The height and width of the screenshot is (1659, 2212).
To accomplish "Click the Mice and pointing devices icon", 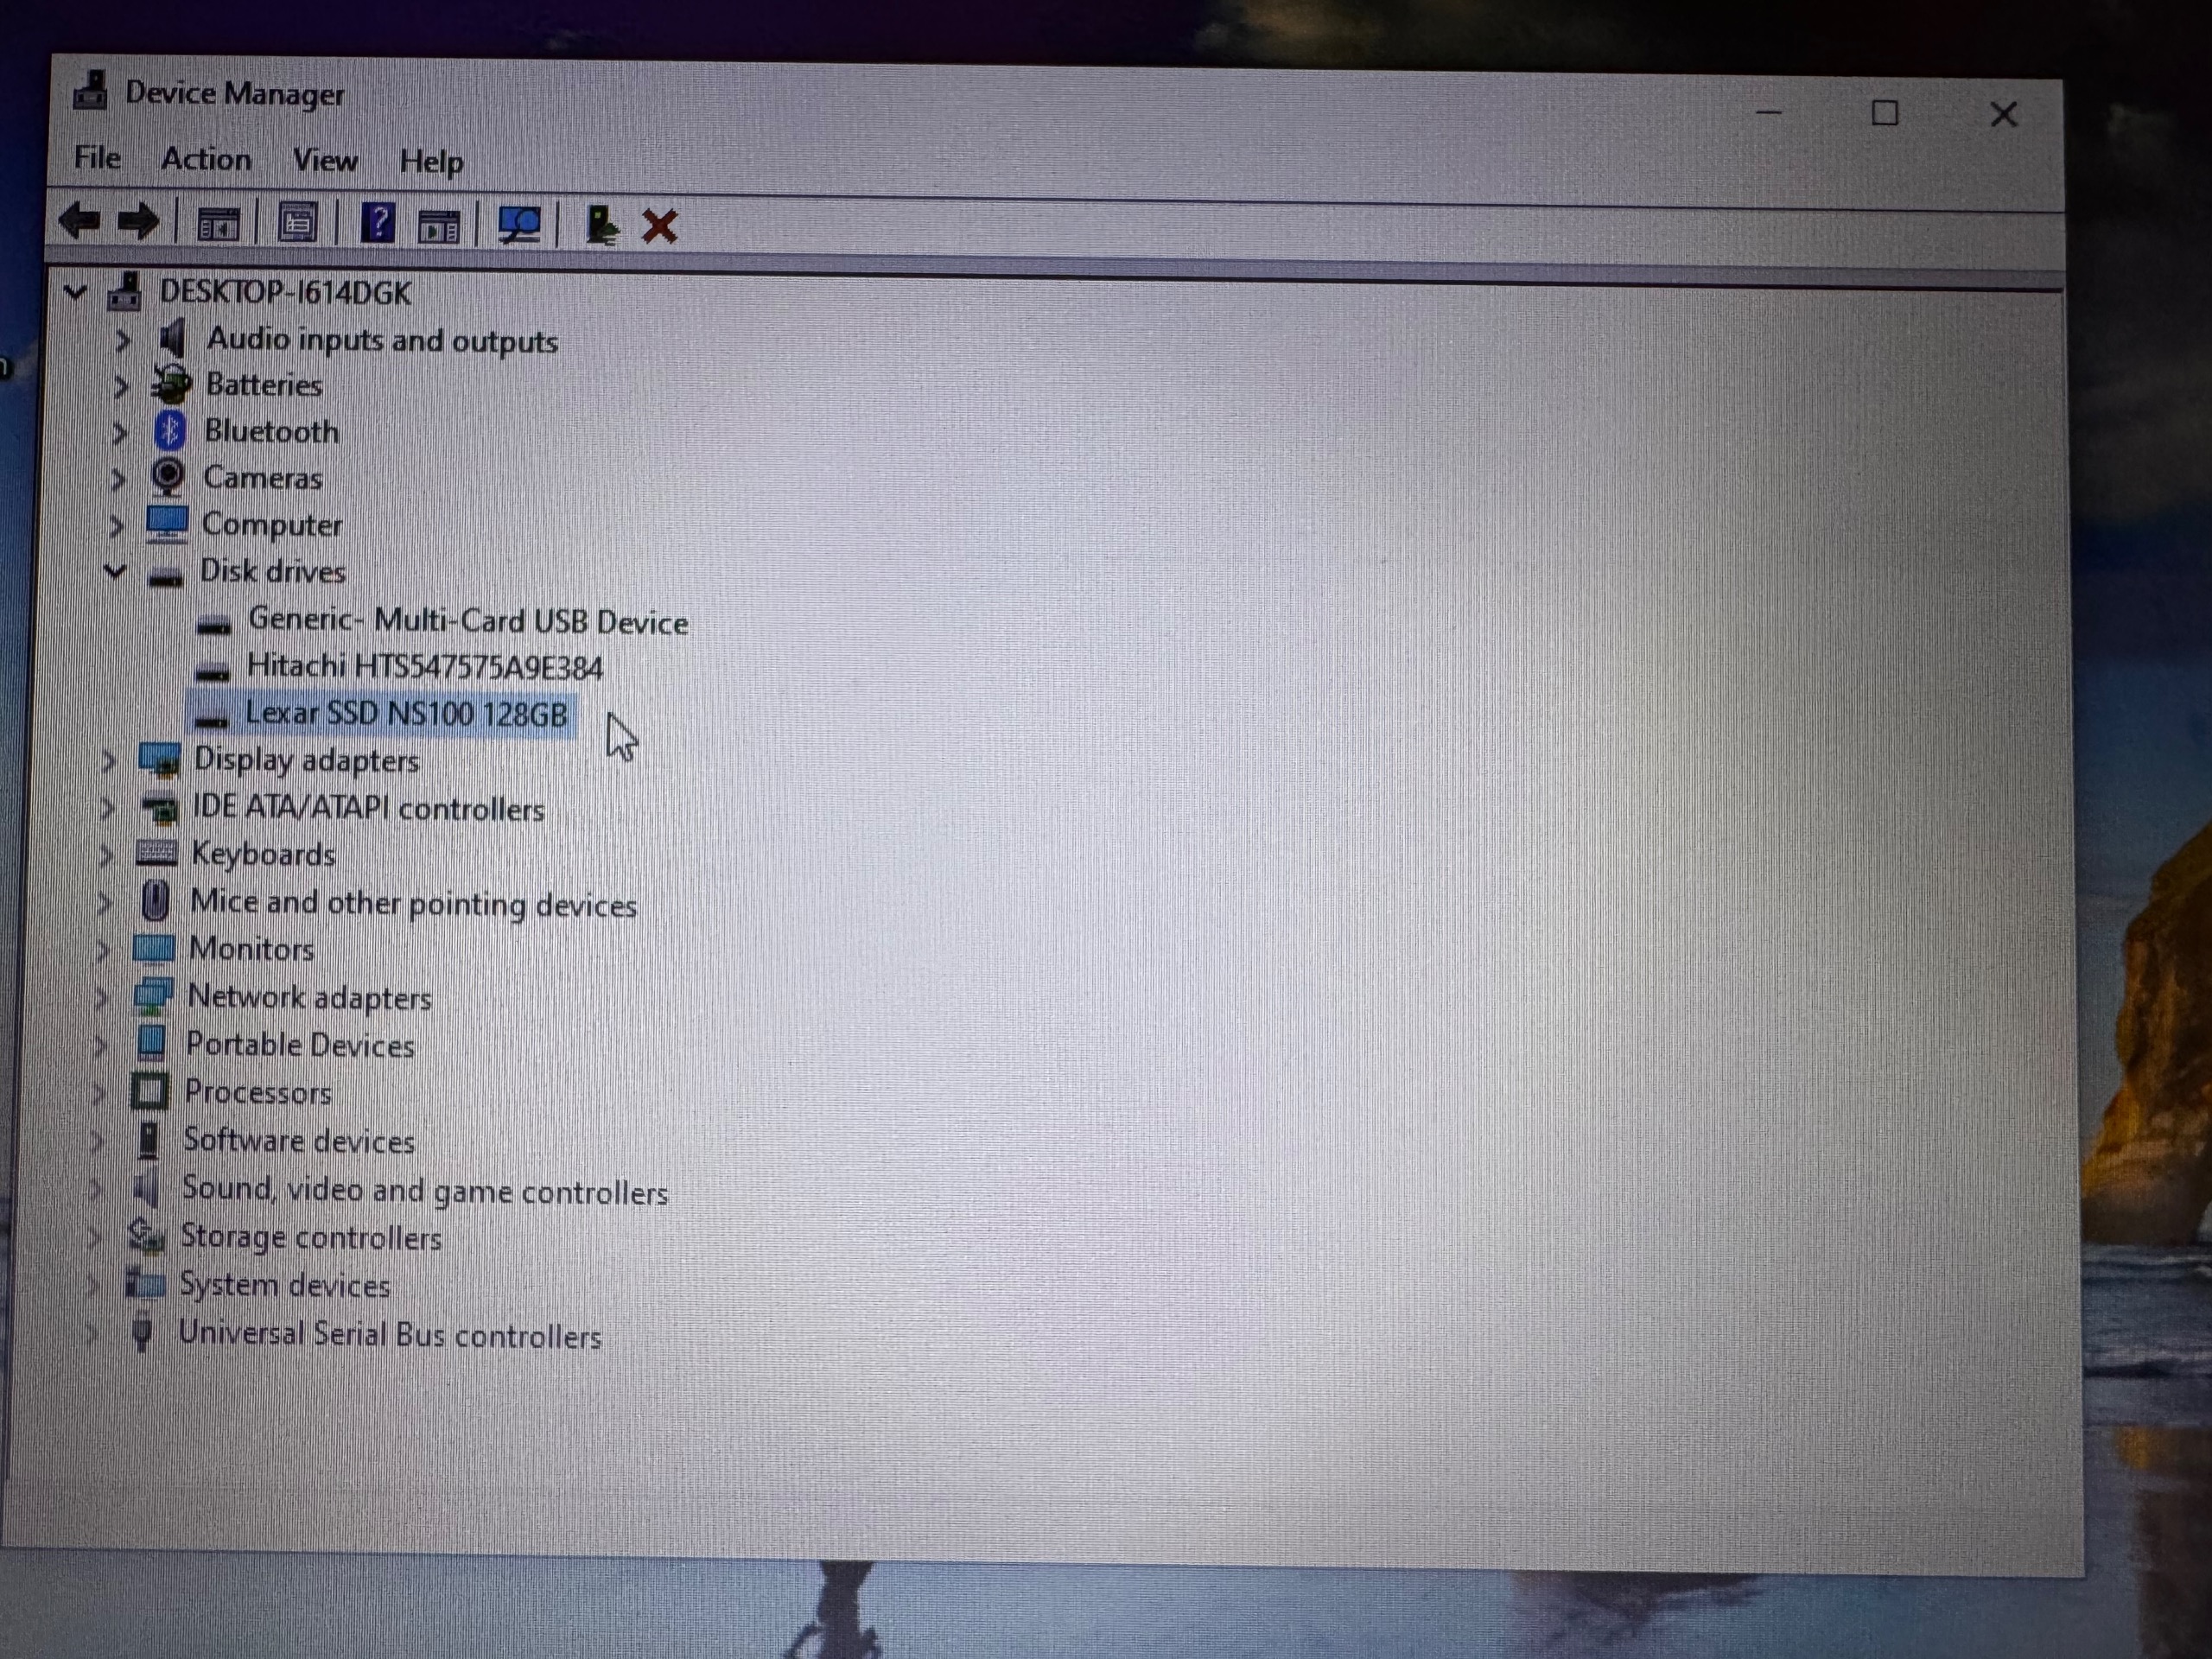I will (155, 900).
